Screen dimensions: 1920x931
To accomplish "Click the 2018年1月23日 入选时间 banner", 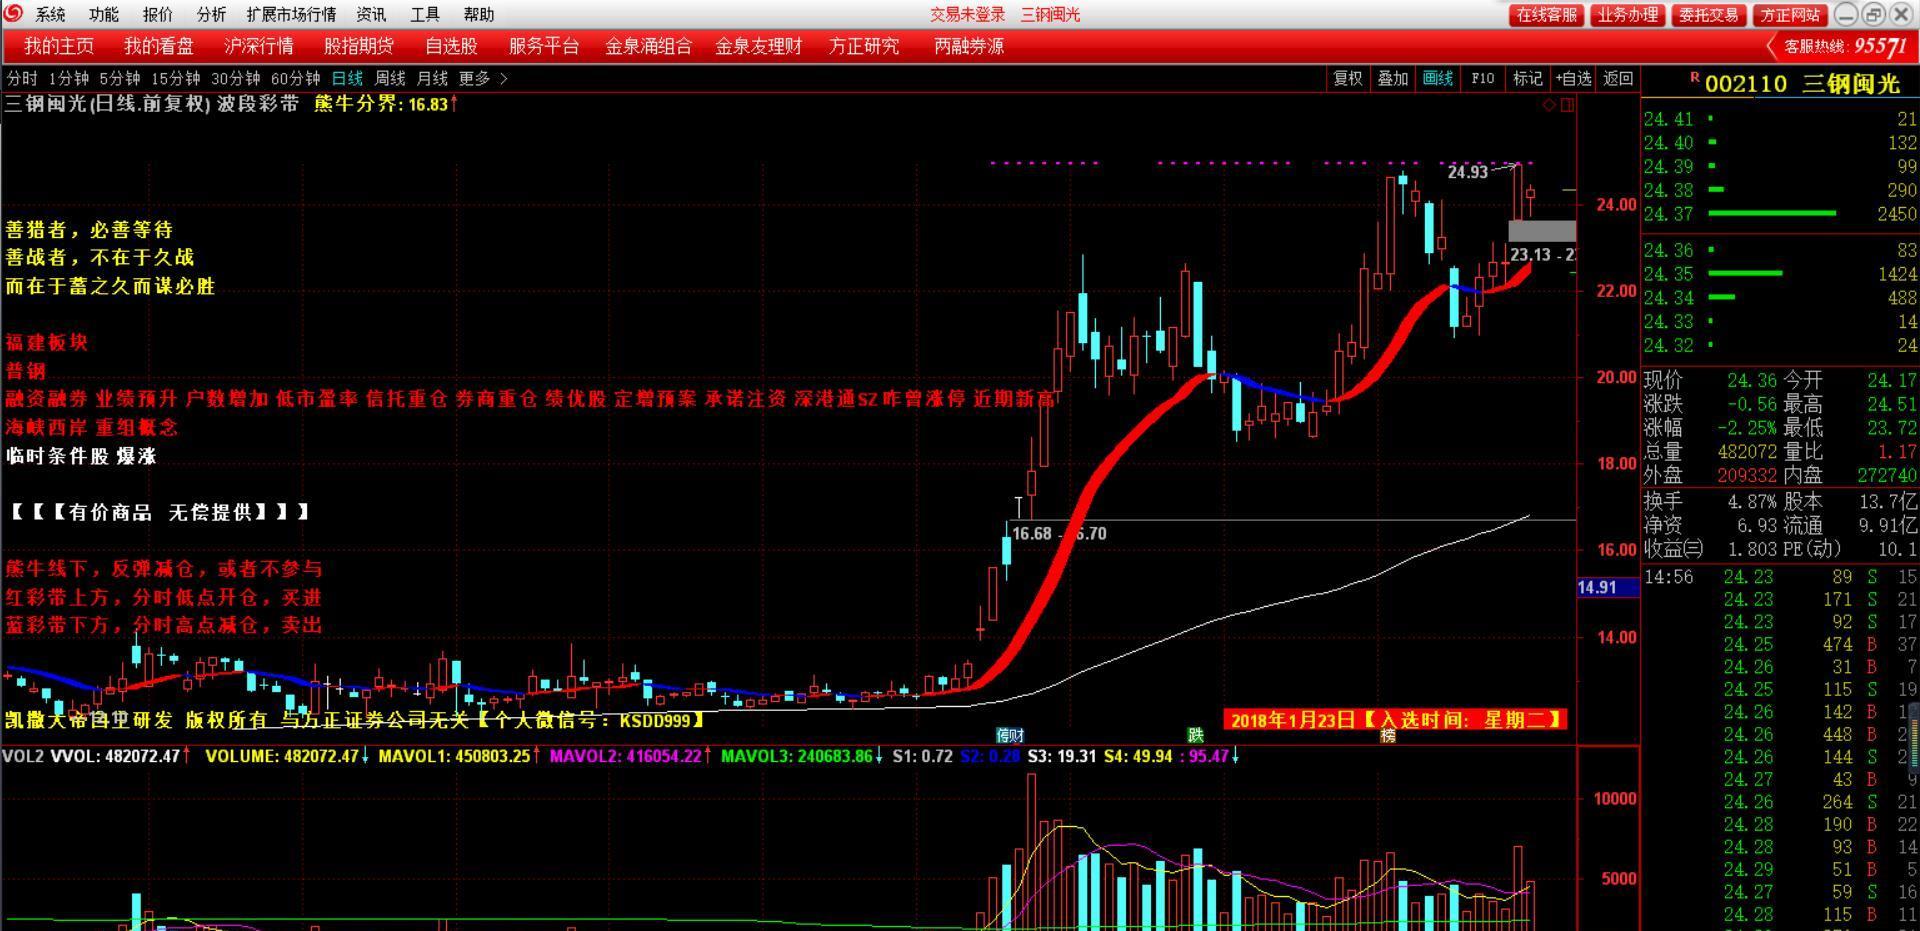I will tap(1395, 720).
